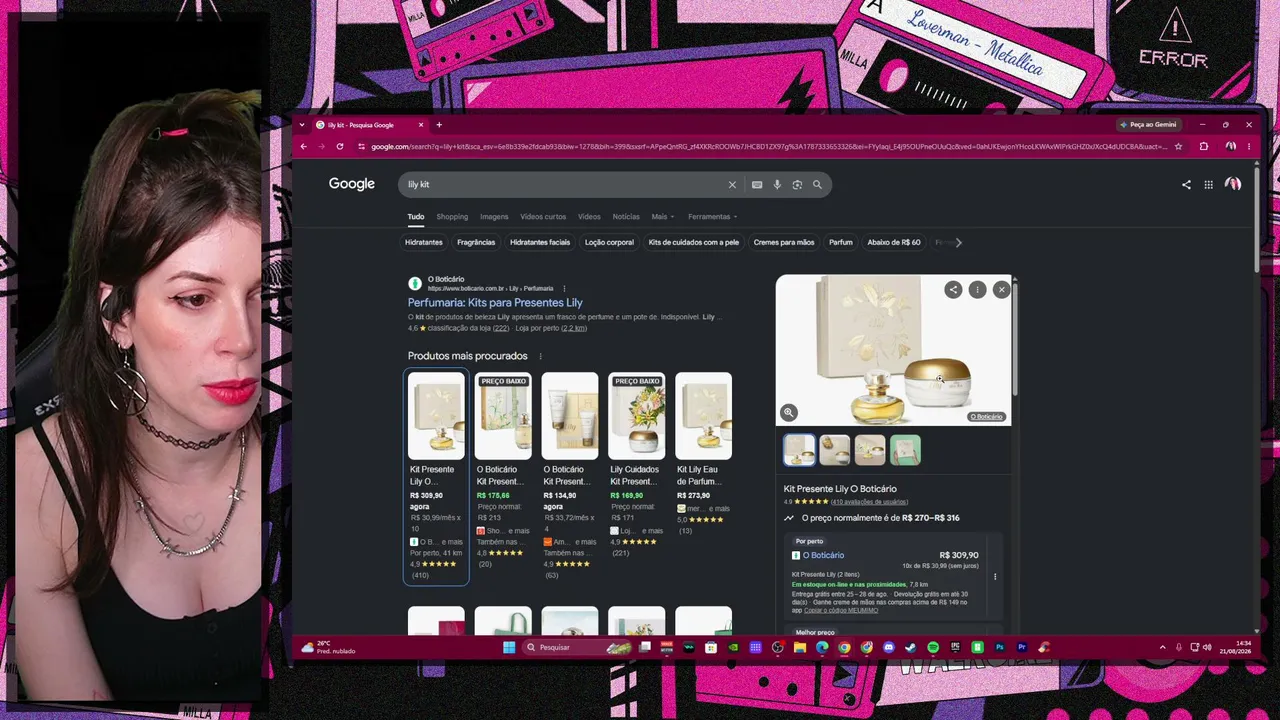Filter results by 'Hidratantes' chip
1280x720 pixels.
tap(424, 243)
